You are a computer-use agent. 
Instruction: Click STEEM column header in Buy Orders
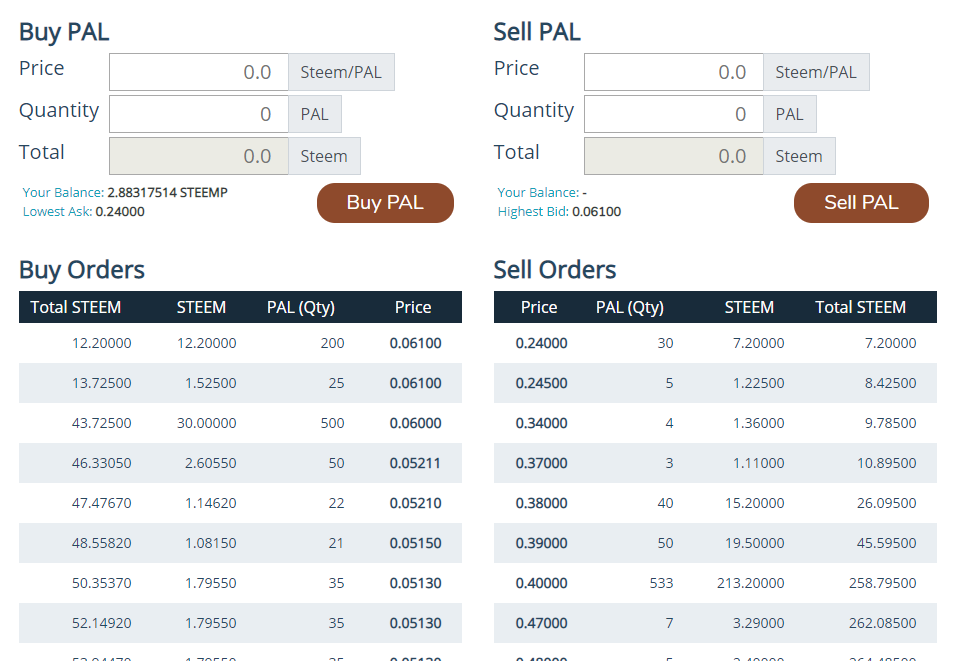pyautogui.click(x=201, y=307)
